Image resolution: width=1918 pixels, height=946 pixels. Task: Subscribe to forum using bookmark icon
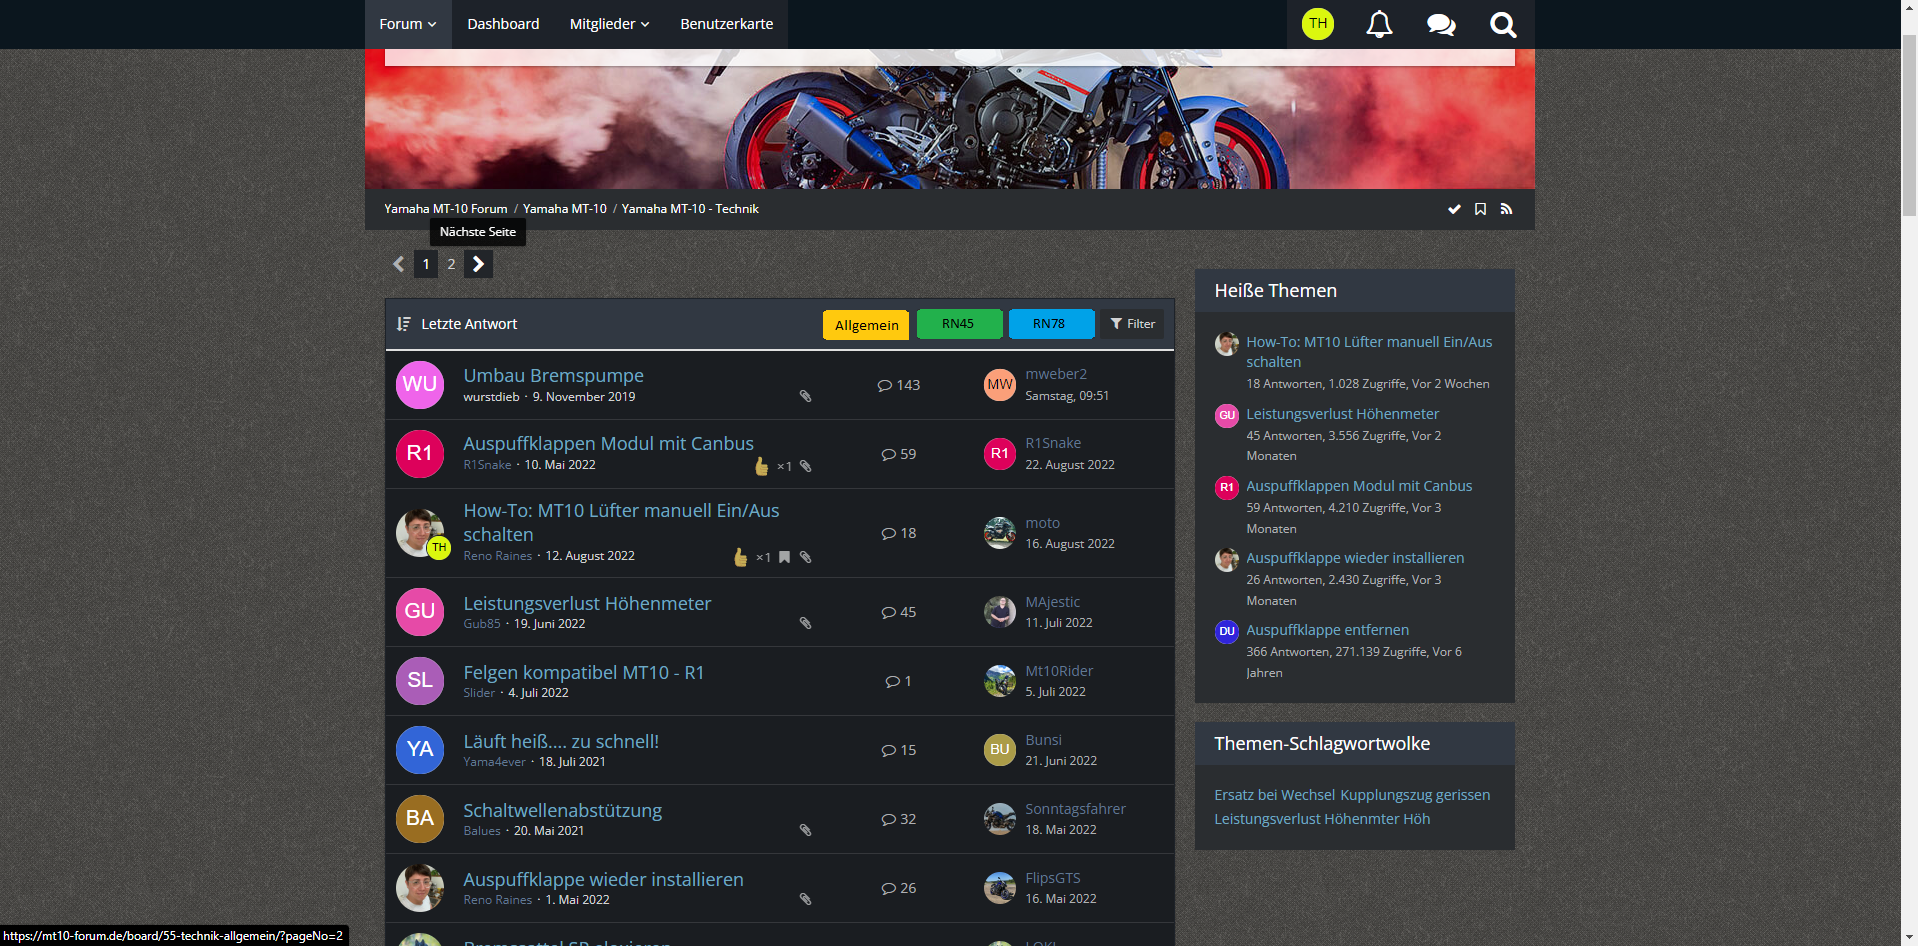[1480, 209]
